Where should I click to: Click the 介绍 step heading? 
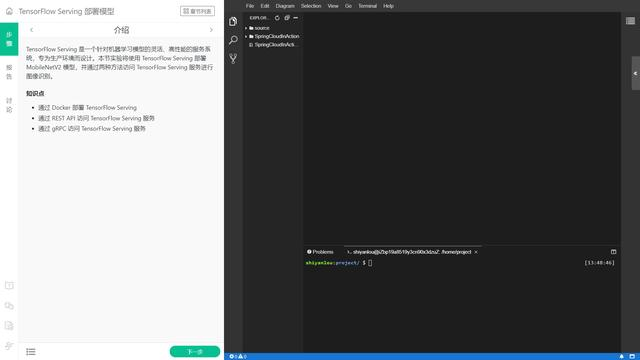pyautogui.click(x=121, y=30)
